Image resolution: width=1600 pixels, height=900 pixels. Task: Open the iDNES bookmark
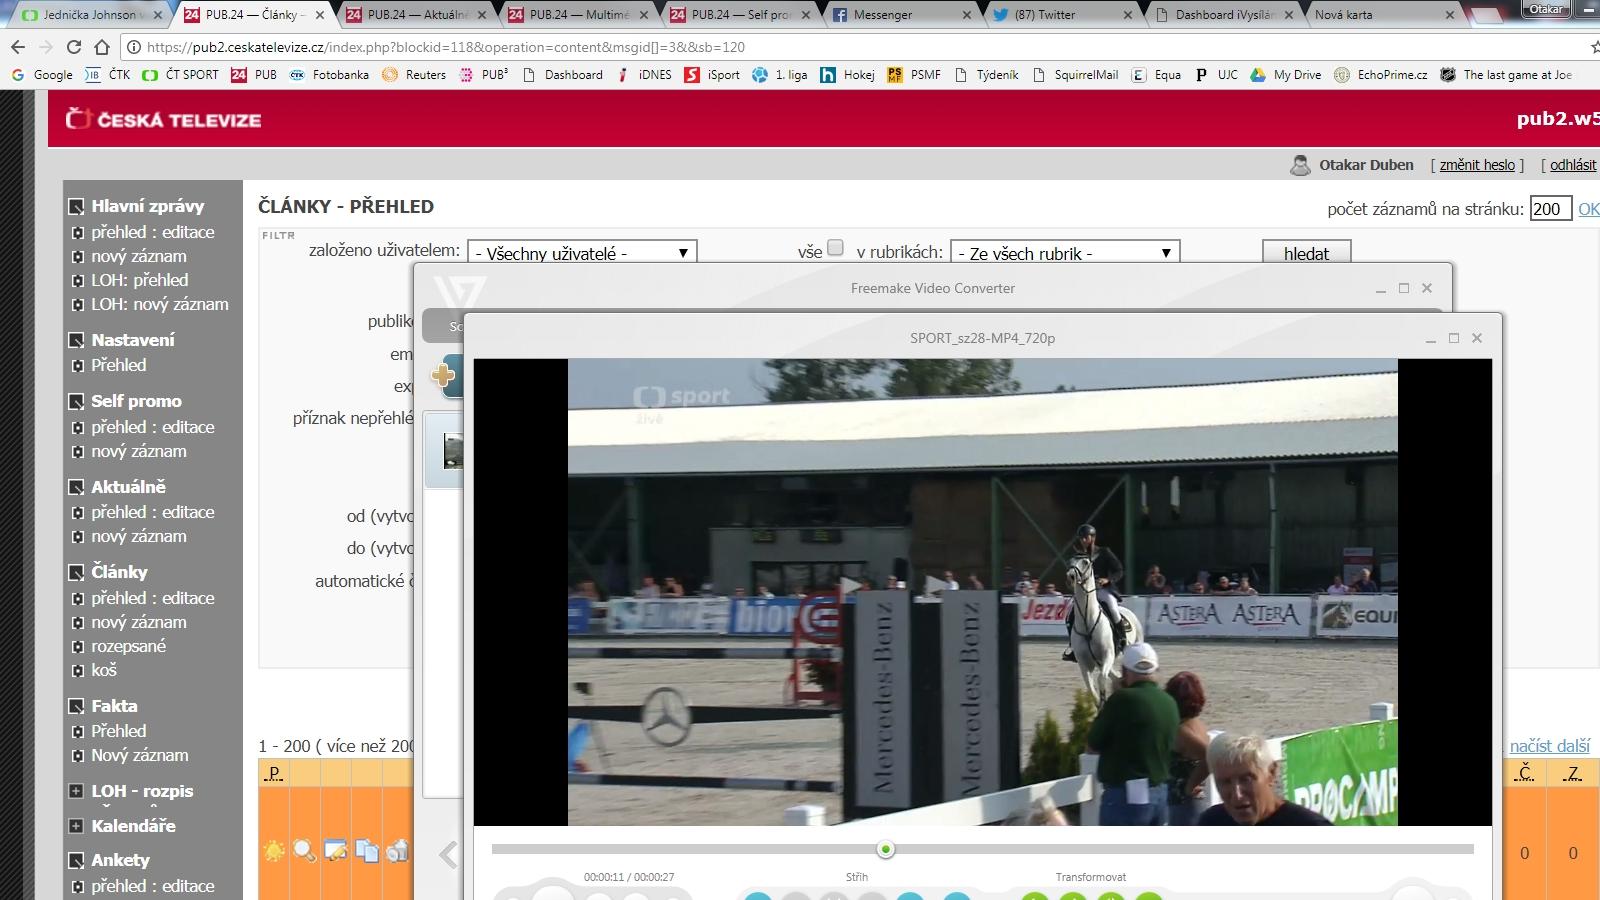(644, 75)
